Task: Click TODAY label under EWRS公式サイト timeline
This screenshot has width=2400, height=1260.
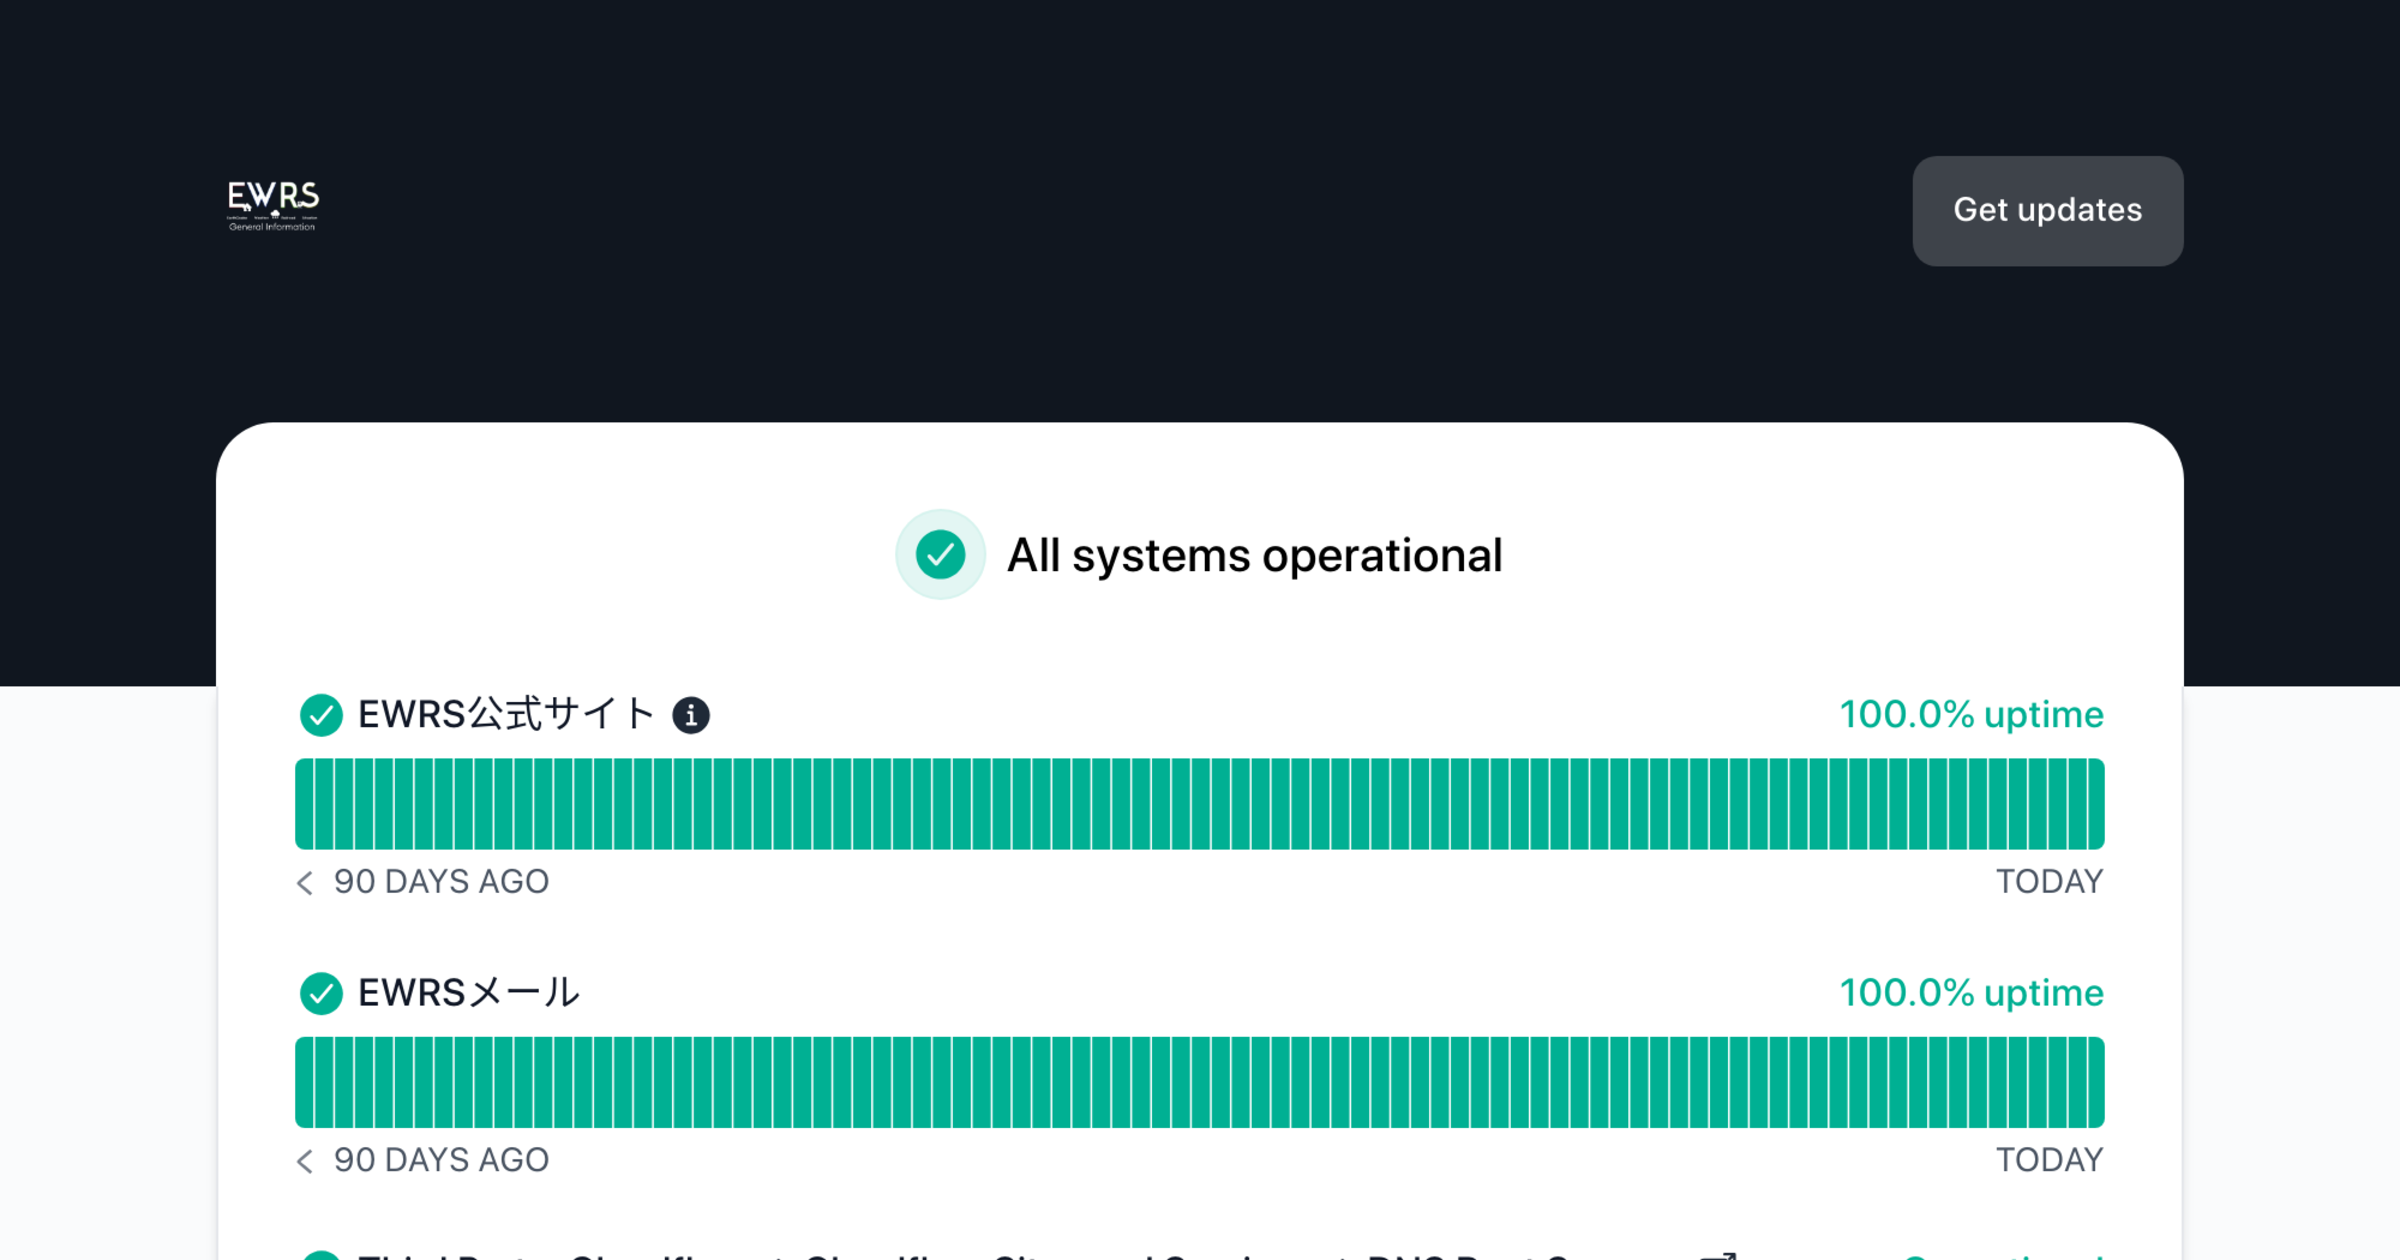Action: 2049,882
